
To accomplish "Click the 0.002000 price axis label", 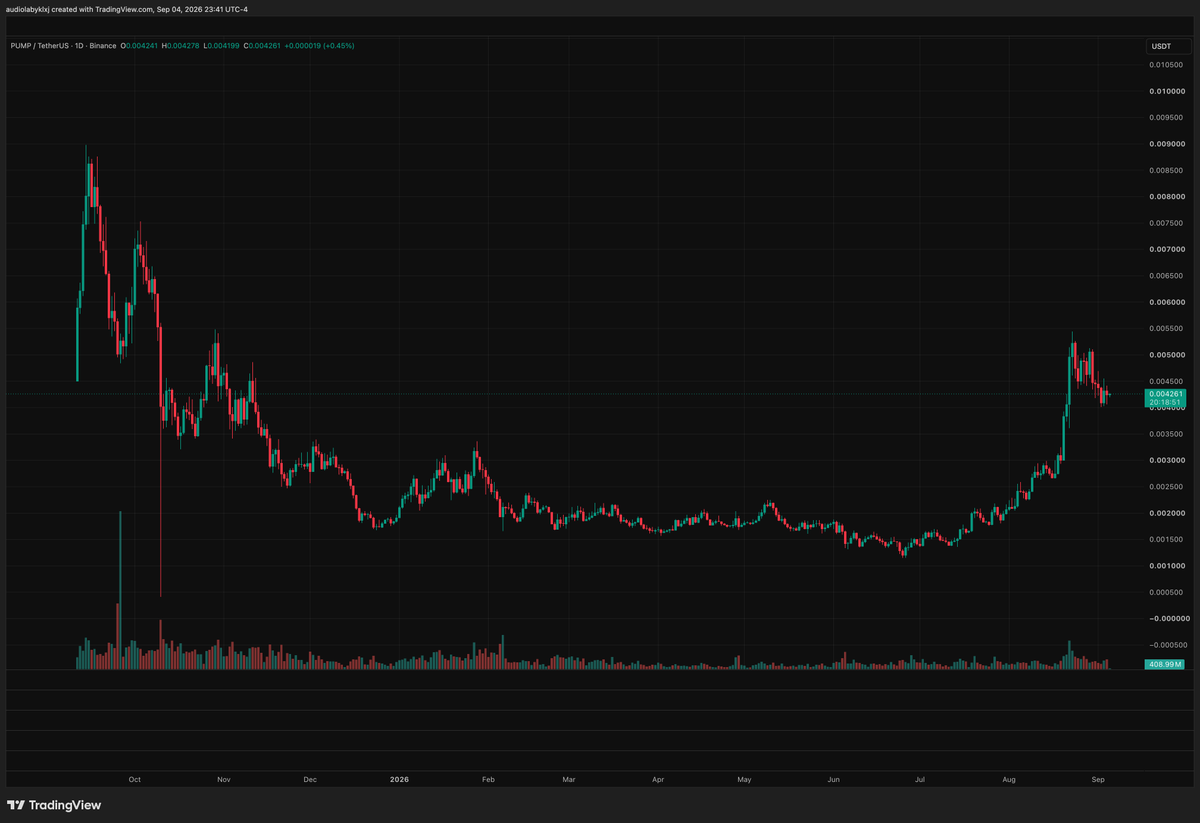I will 1168,514.
